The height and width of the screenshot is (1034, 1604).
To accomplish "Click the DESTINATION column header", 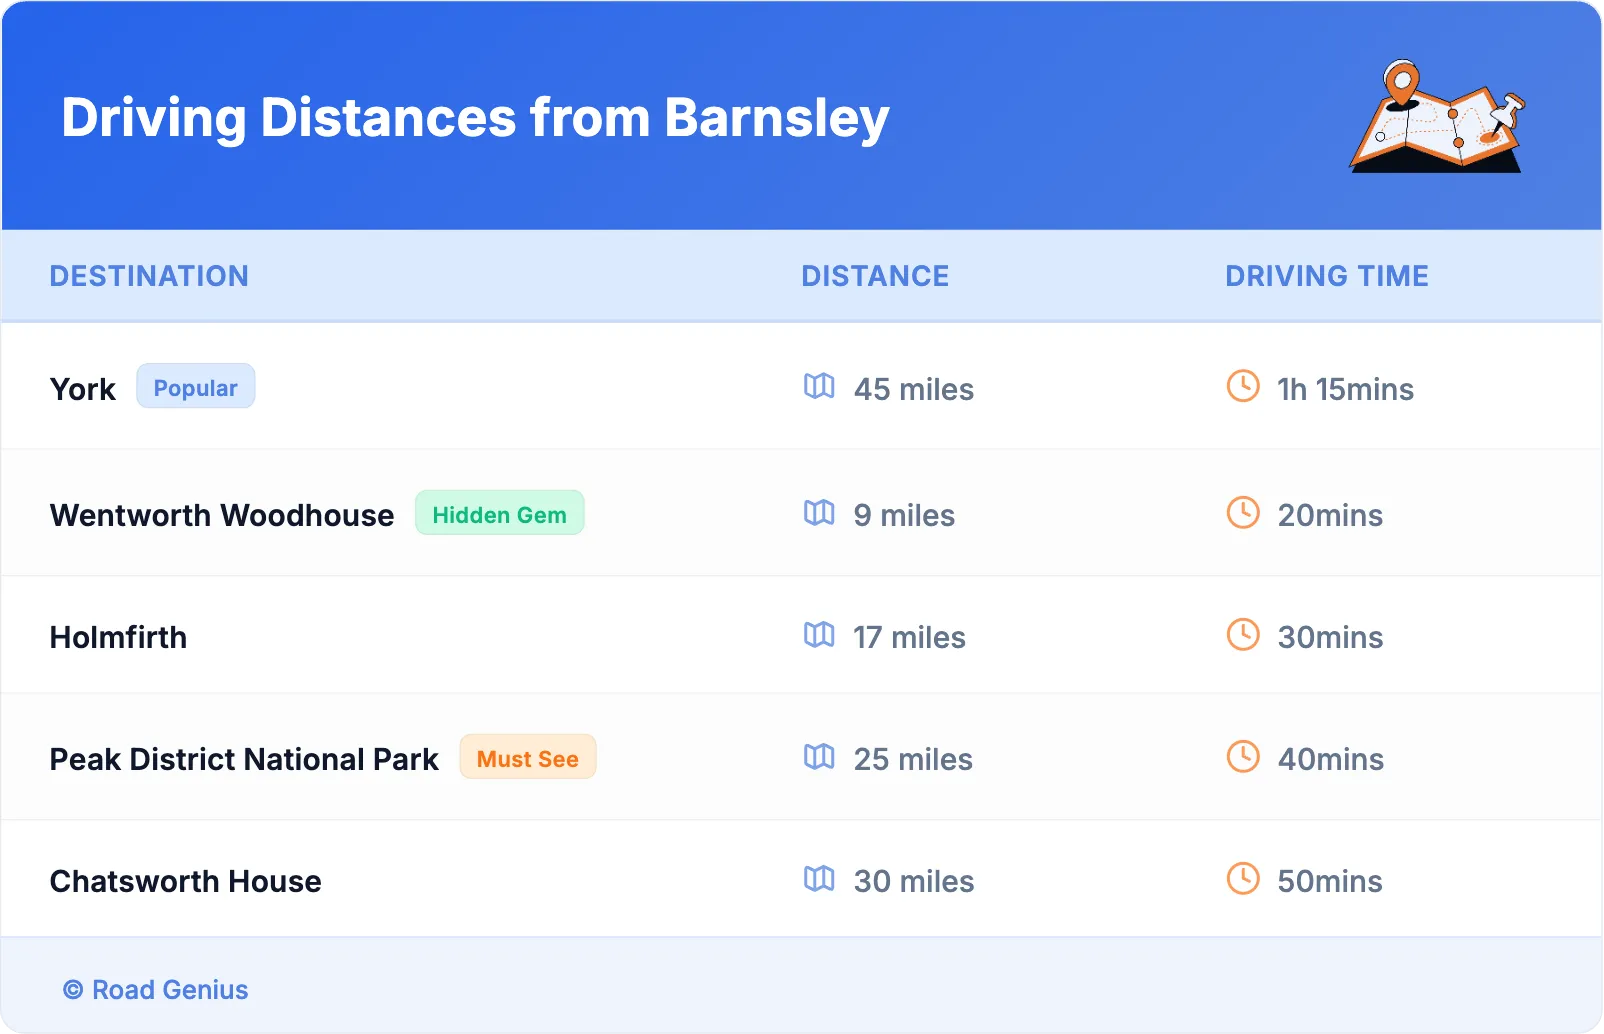I will (x=149, y=276).
